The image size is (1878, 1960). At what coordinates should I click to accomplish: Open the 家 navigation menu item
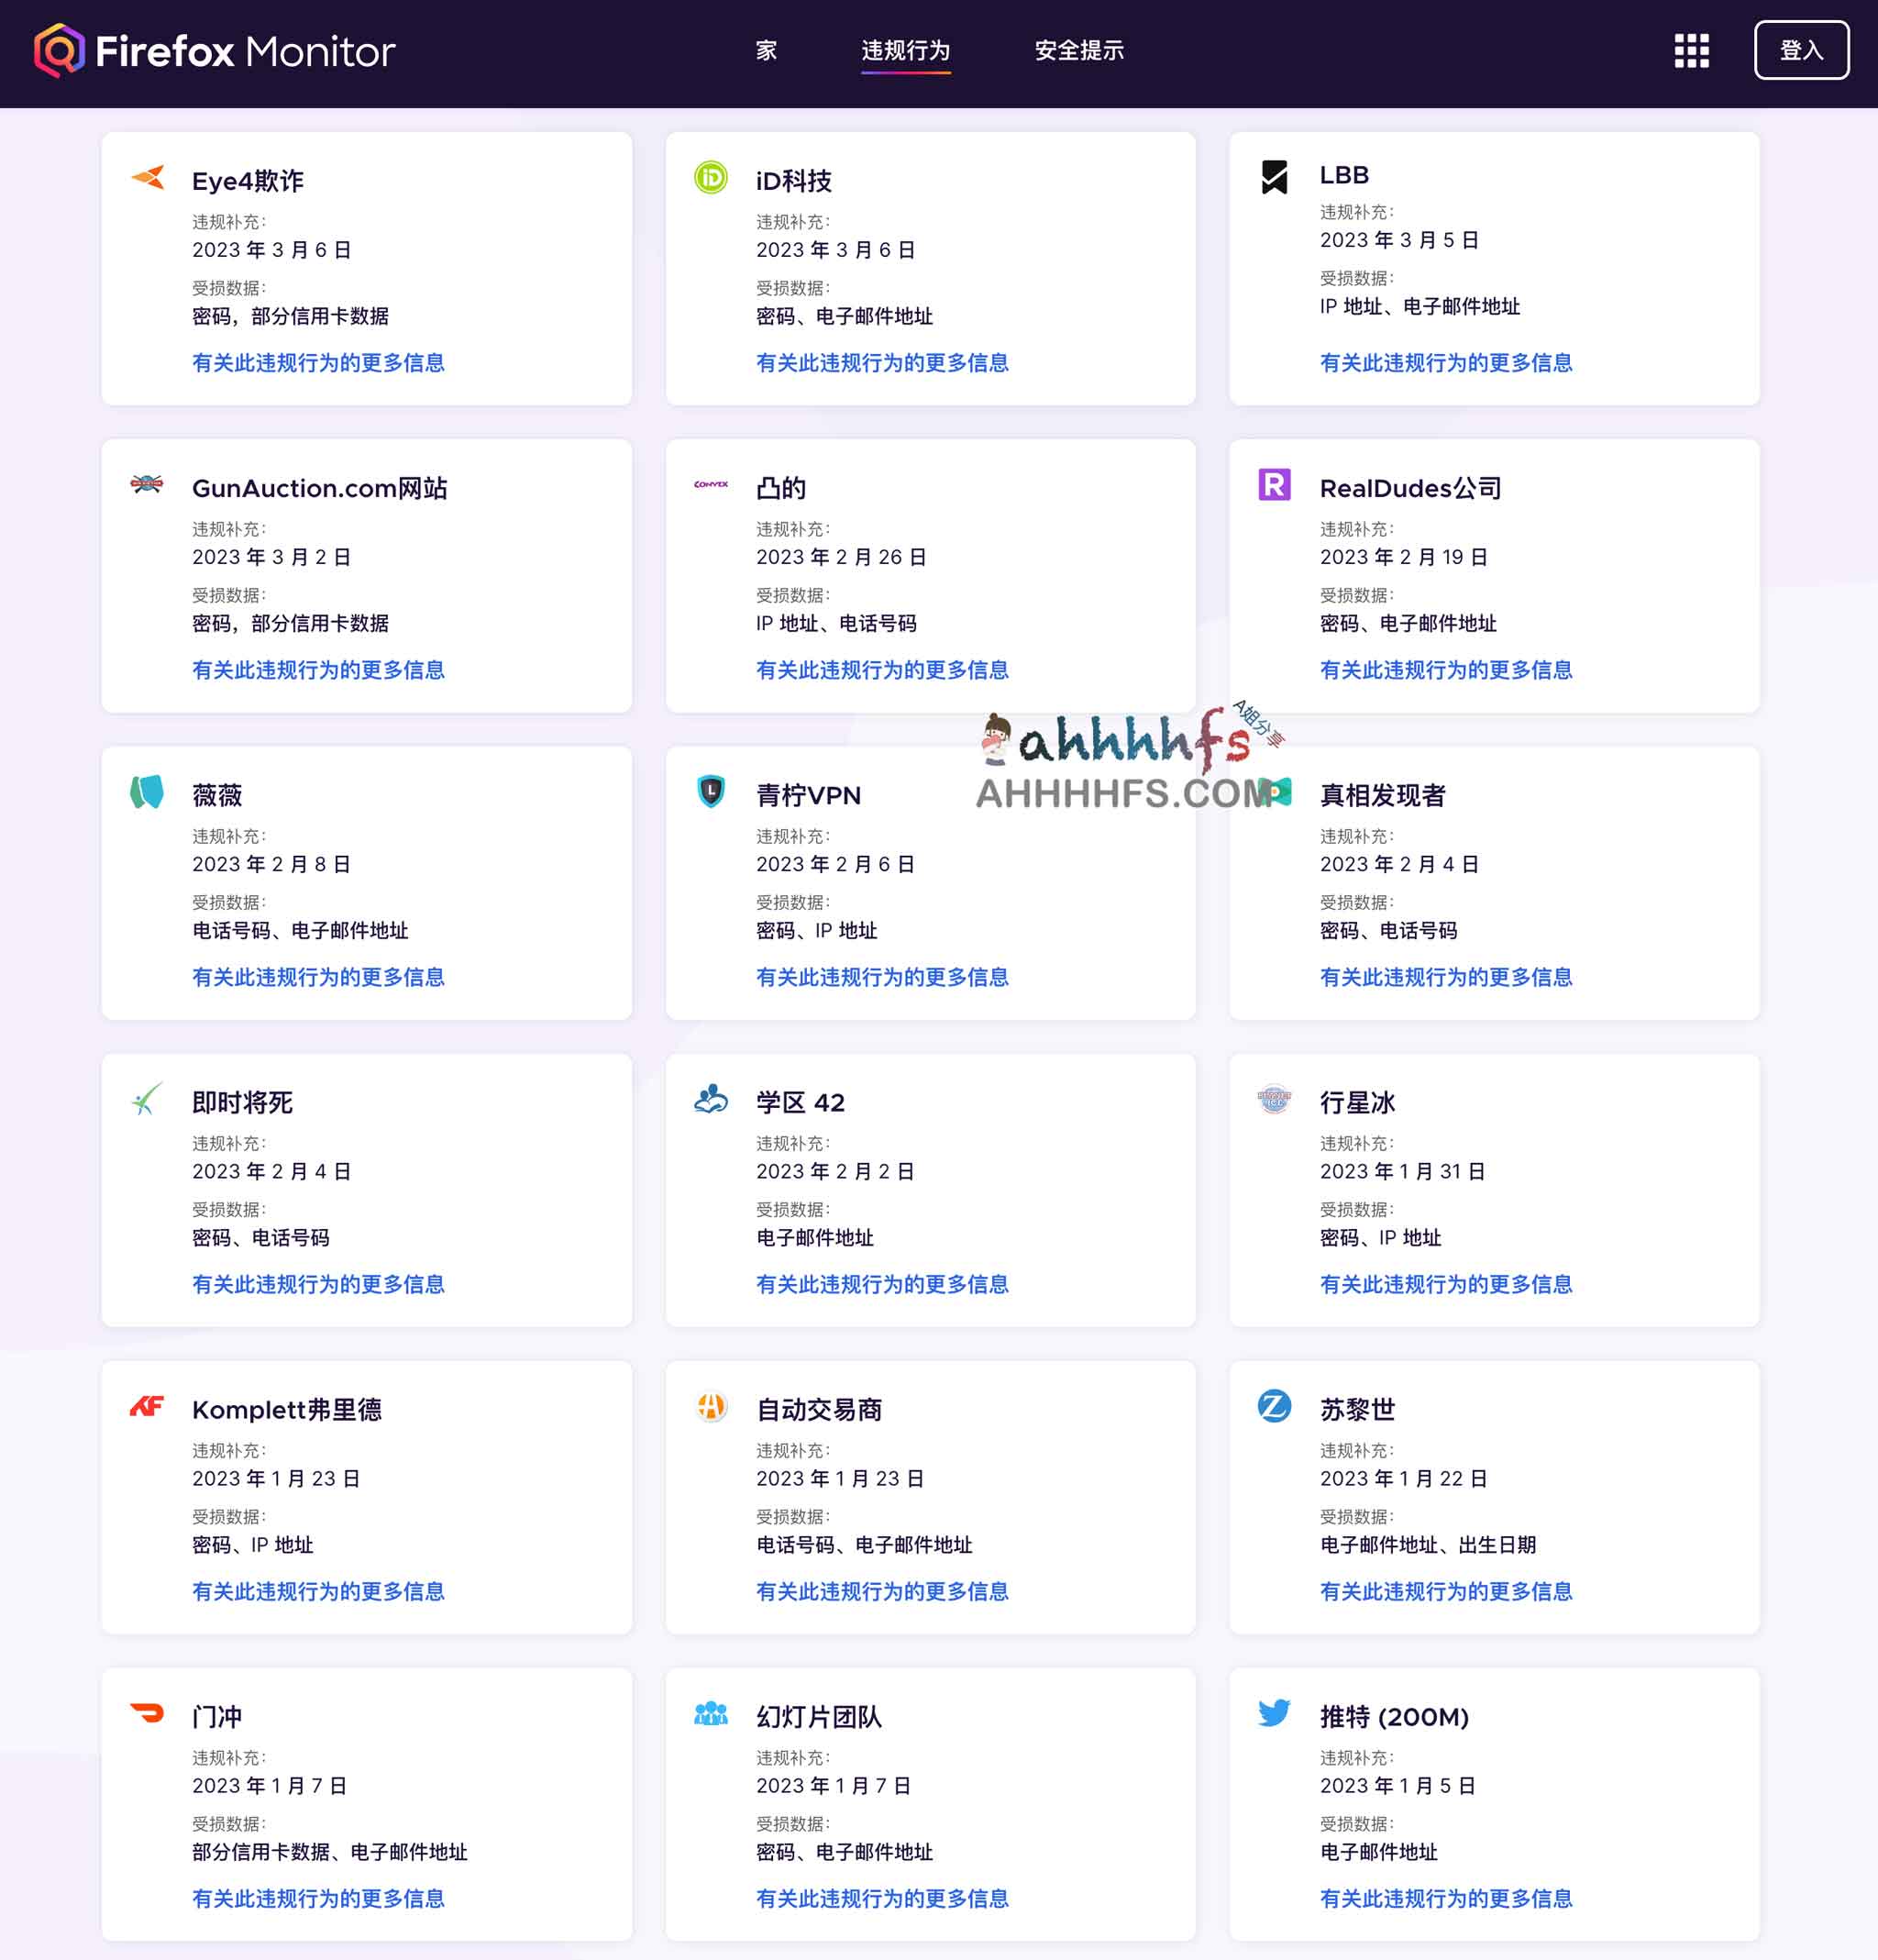point(765,50)
